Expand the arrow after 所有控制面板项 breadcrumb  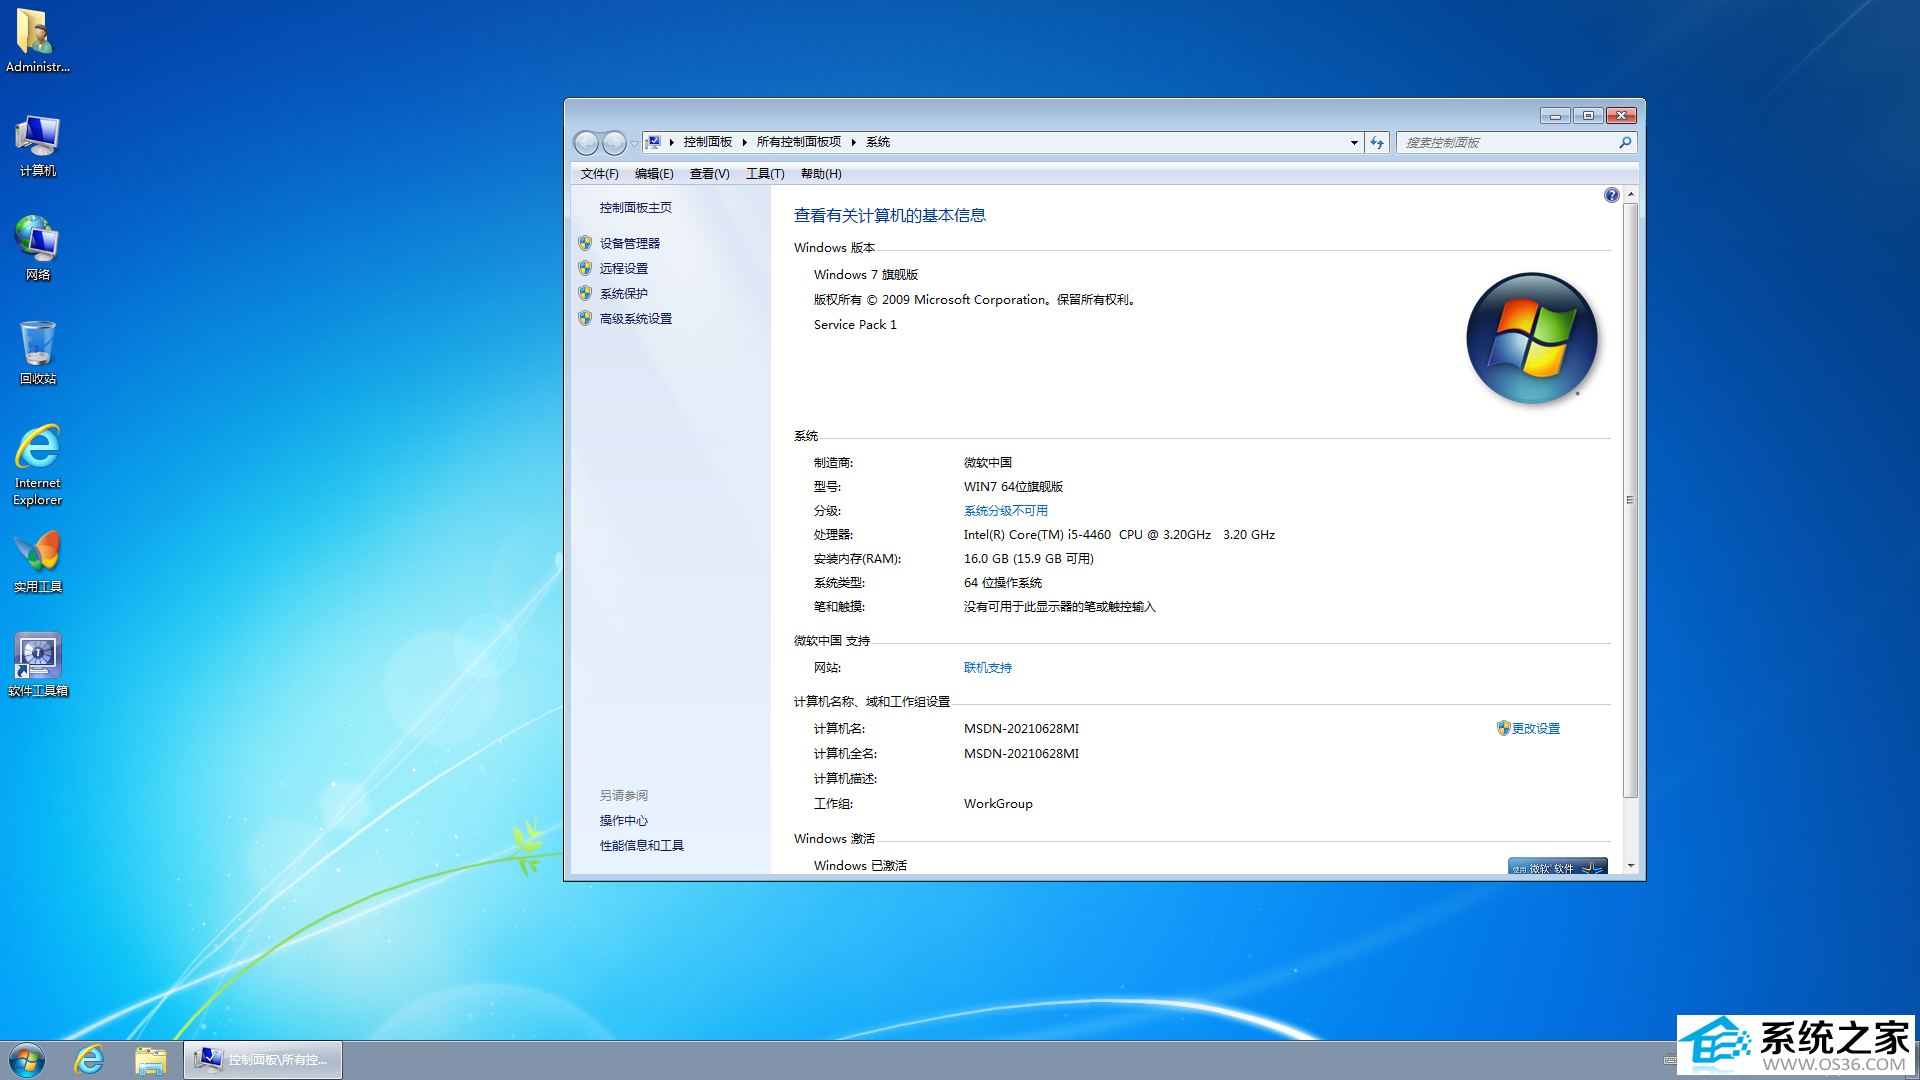854,142
